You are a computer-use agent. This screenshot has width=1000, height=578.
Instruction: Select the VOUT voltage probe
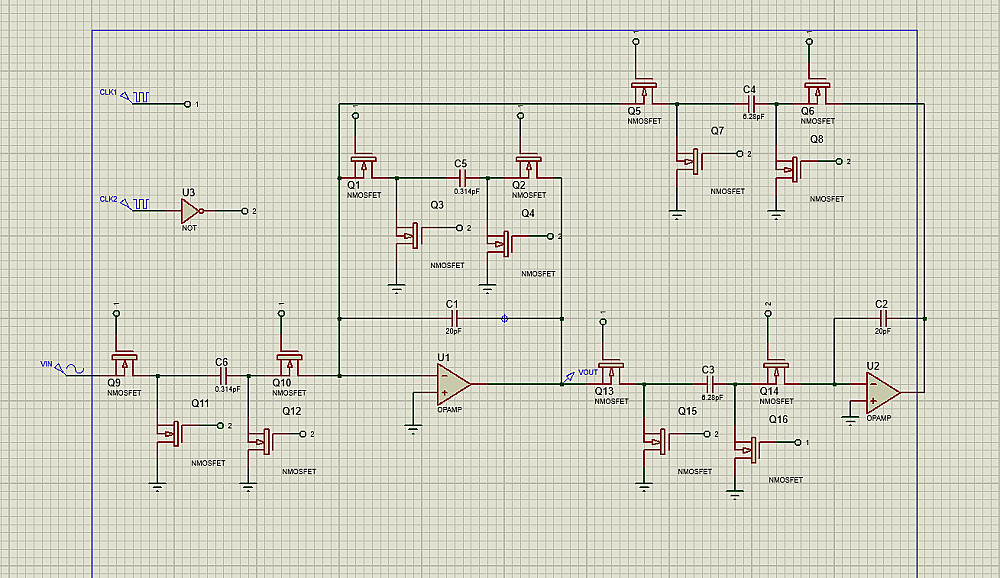[x=568, y=377]
